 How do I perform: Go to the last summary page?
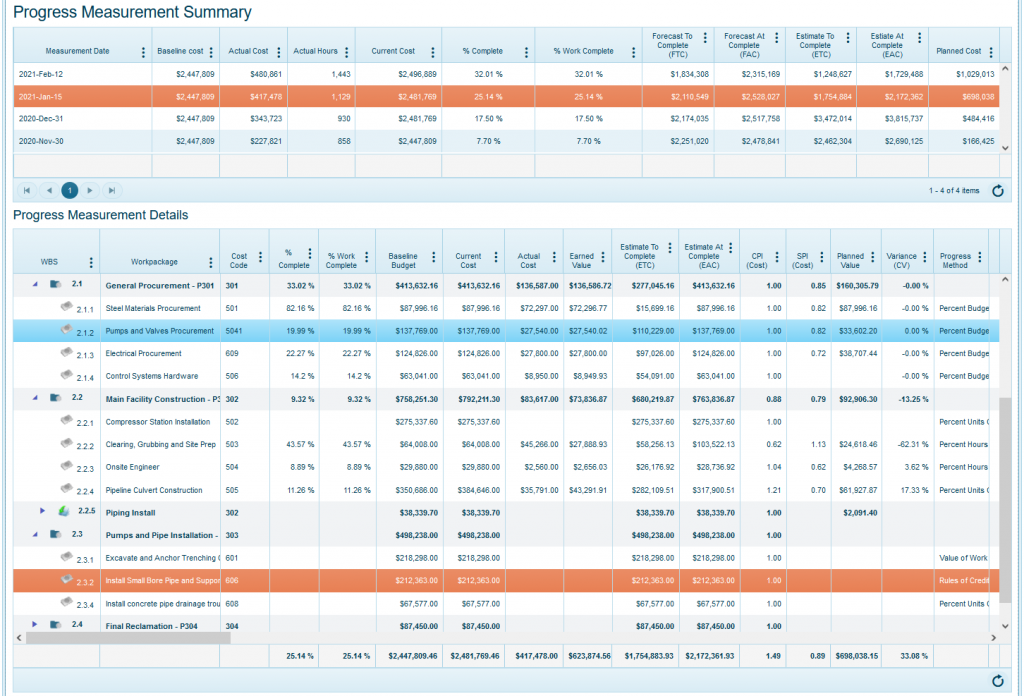click(112, 190)
